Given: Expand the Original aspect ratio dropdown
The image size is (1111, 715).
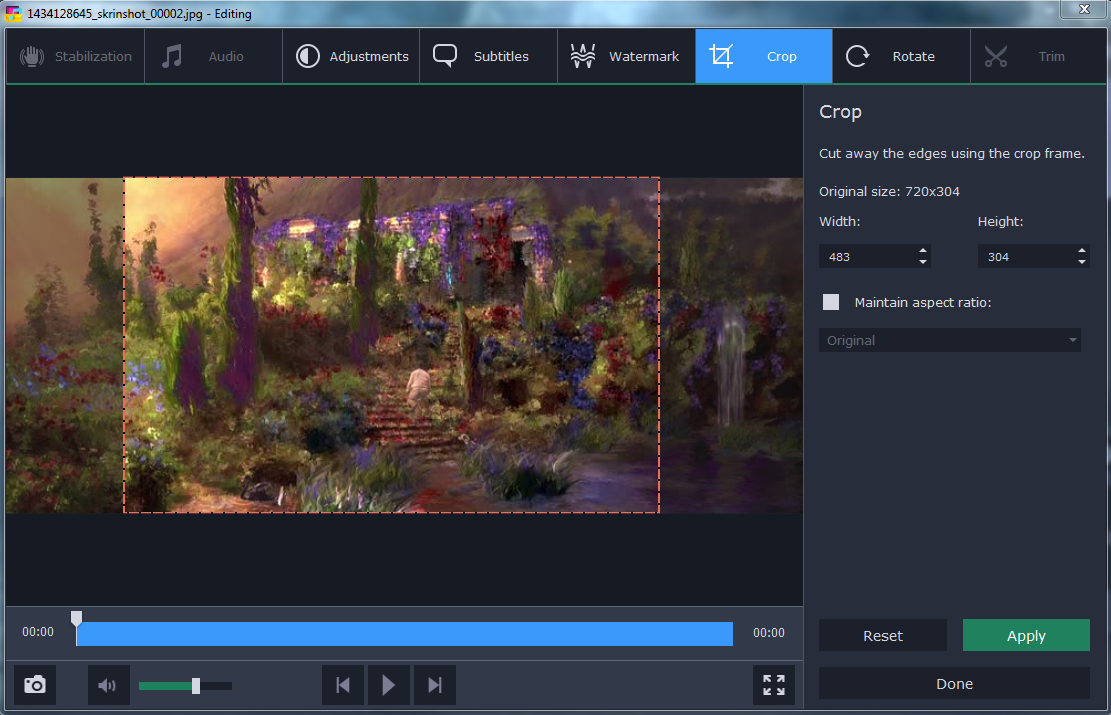Looking at the screenshot, I should click(949, 341).
